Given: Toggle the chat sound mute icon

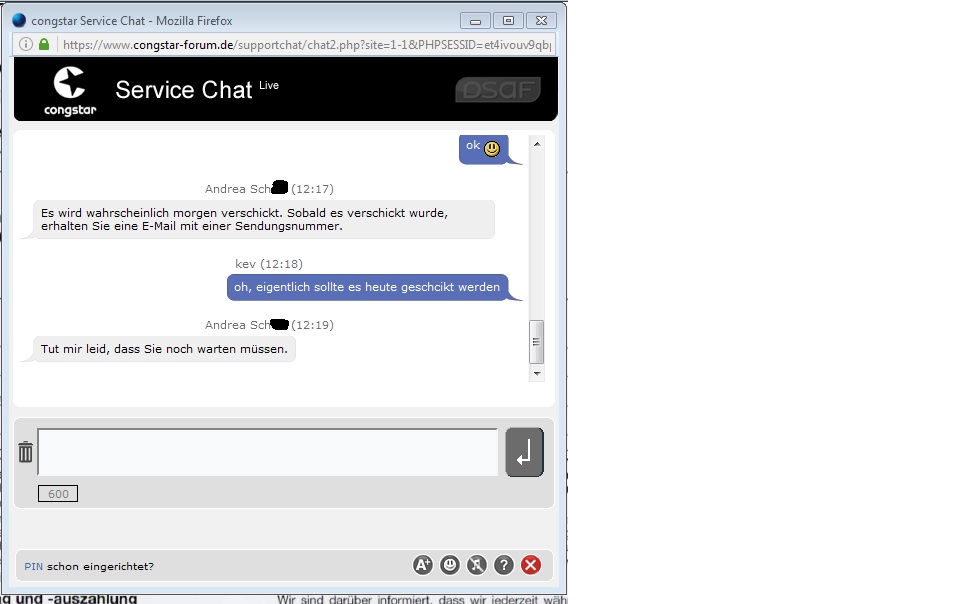Looking at the screenshot, I should 477,565.
